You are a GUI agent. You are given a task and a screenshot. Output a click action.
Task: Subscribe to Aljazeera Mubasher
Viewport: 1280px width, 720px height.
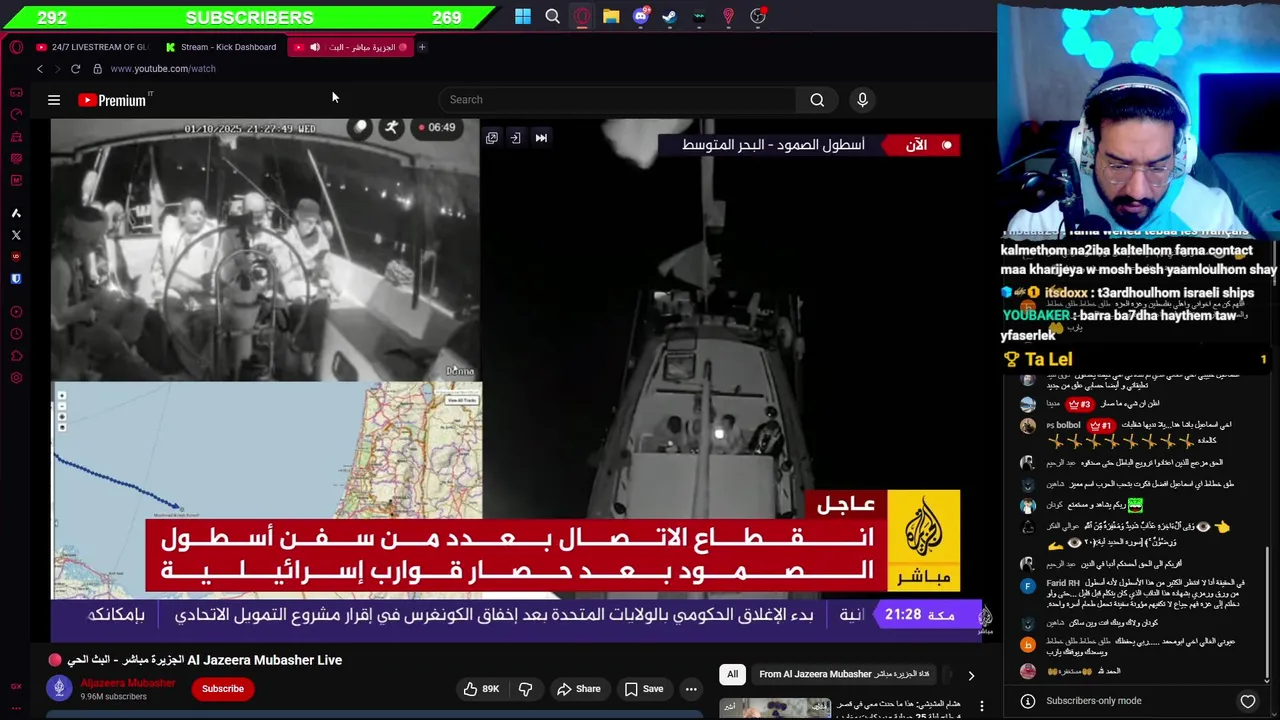(x=223, y=688)
